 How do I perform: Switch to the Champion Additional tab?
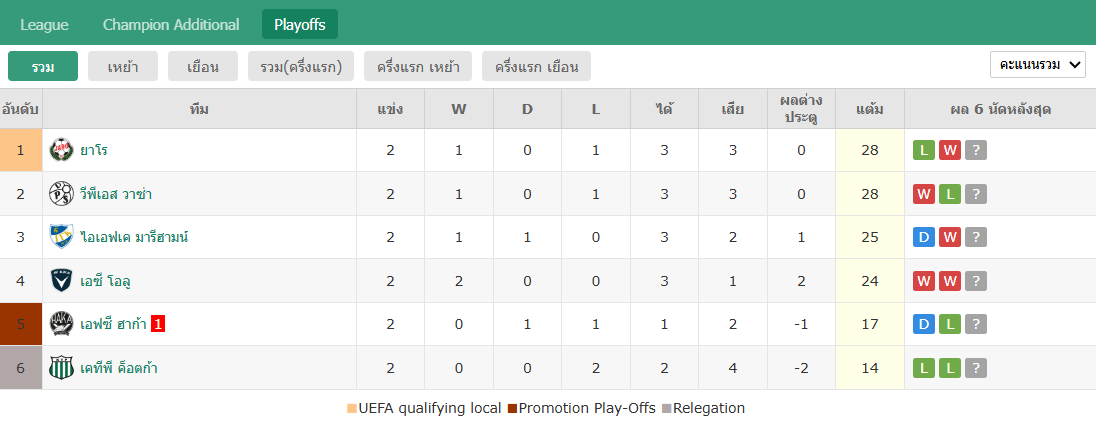click(171, 24)
